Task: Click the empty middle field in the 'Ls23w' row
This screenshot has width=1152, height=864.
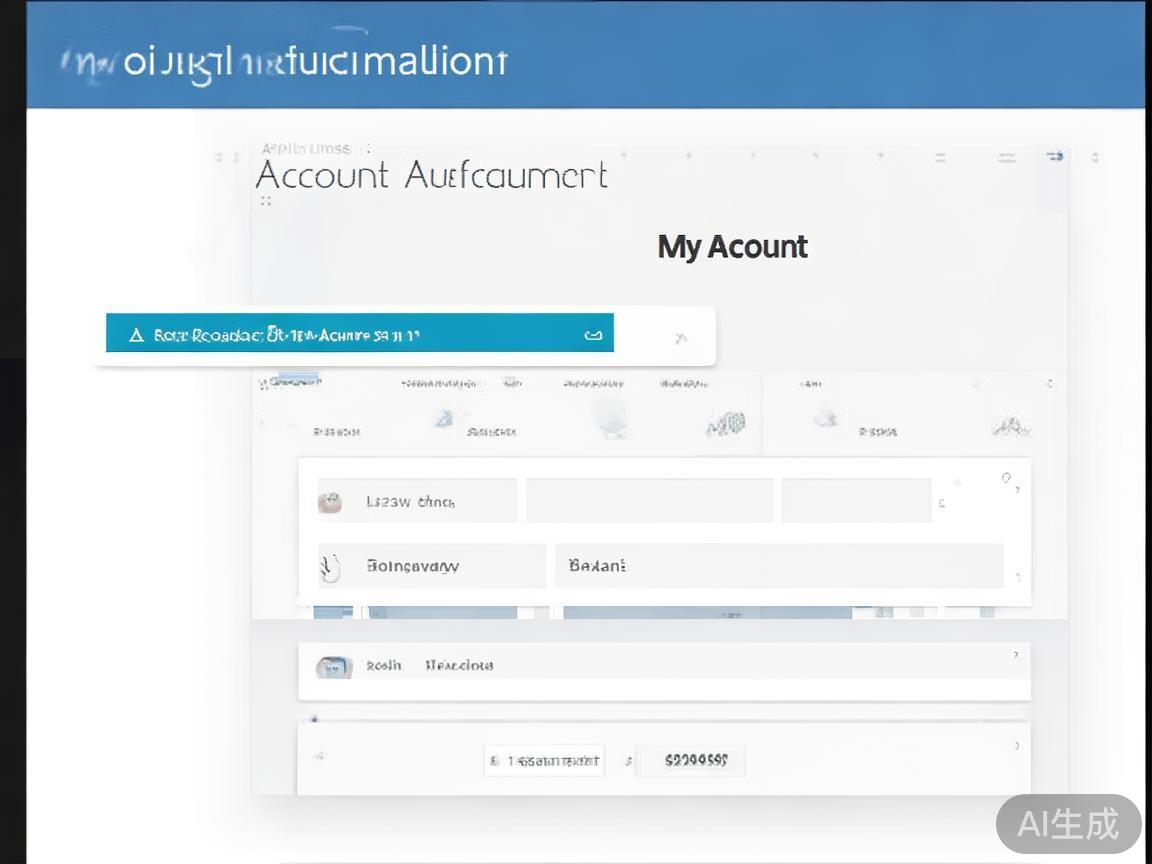Action: [x=649, y=501]
